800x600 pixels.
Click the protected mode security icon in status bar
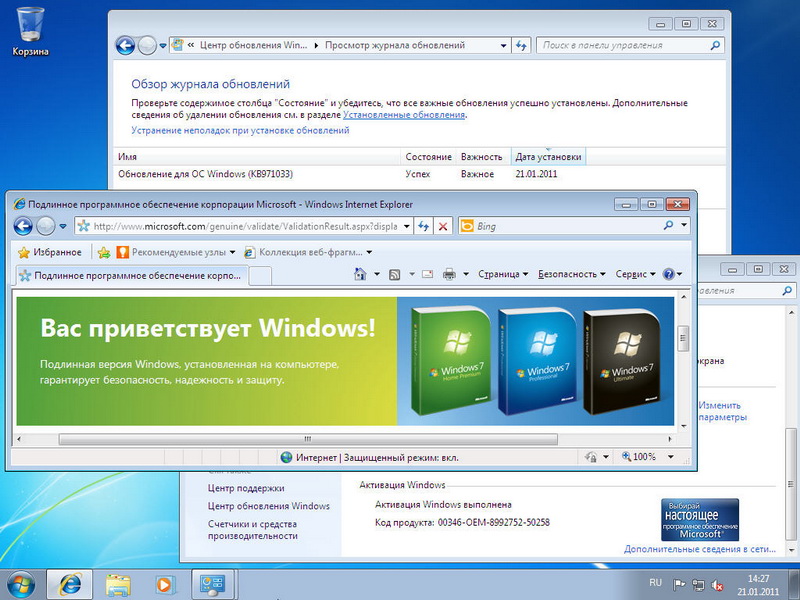[591, 457]
